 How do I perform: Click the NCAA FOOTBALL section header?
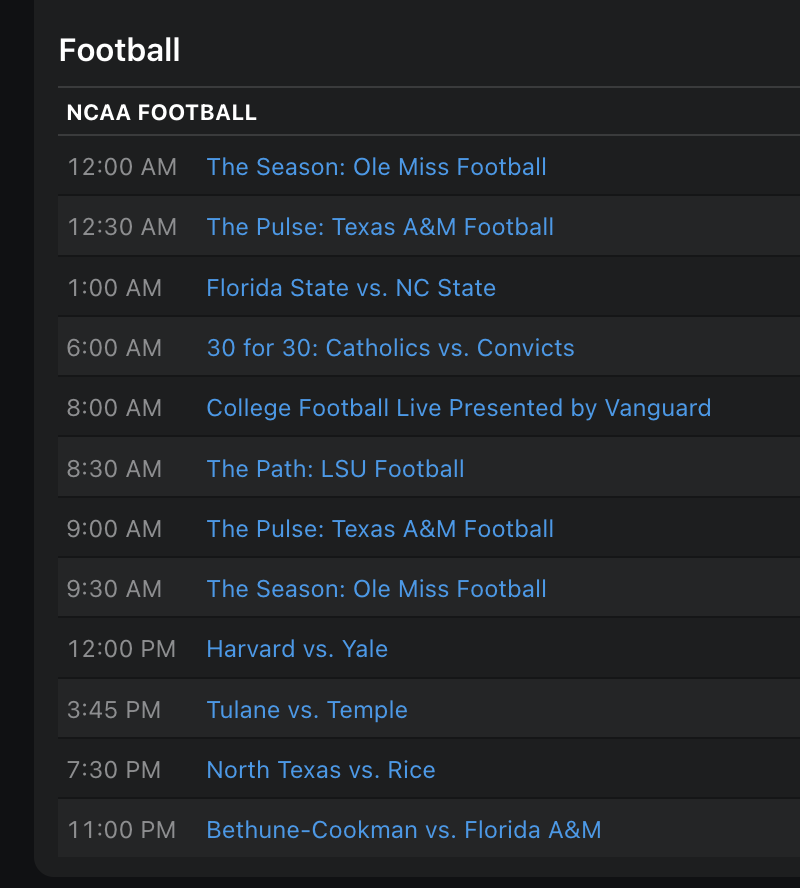point(162,113)
